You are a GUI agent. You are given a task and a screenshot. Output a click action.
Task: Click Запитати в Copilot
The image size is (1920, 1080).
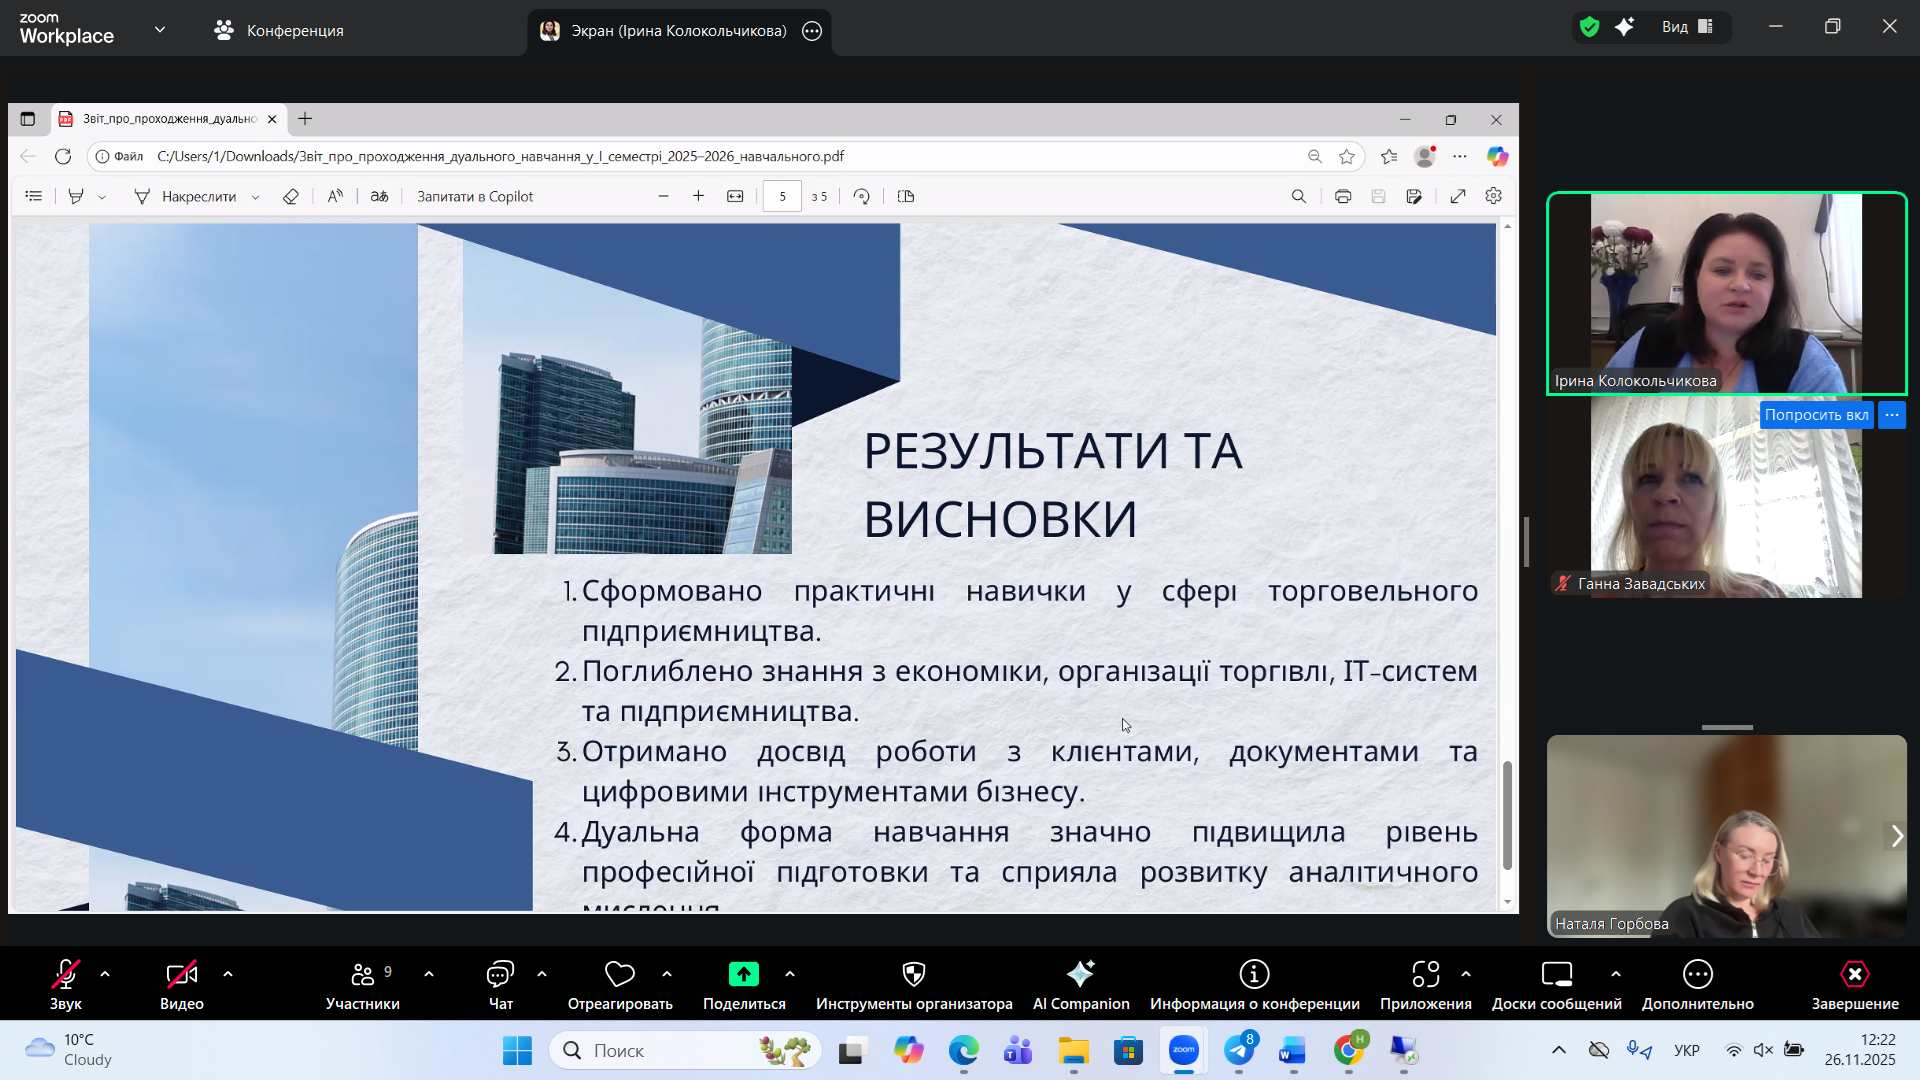pos(474,196)
